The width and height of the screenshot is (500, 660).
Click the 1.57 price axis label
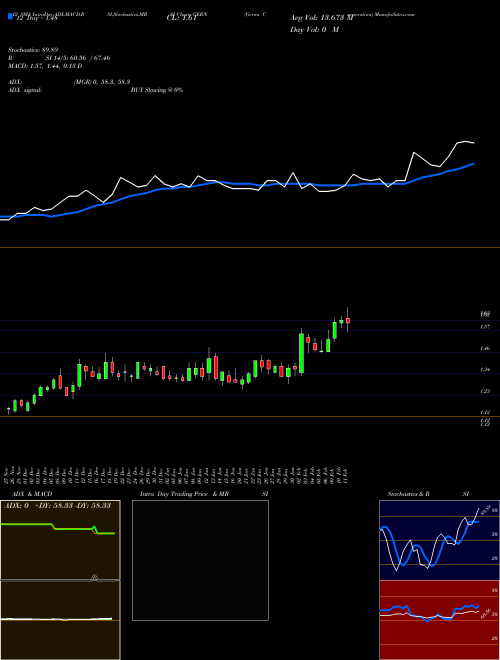coord(485,327)
